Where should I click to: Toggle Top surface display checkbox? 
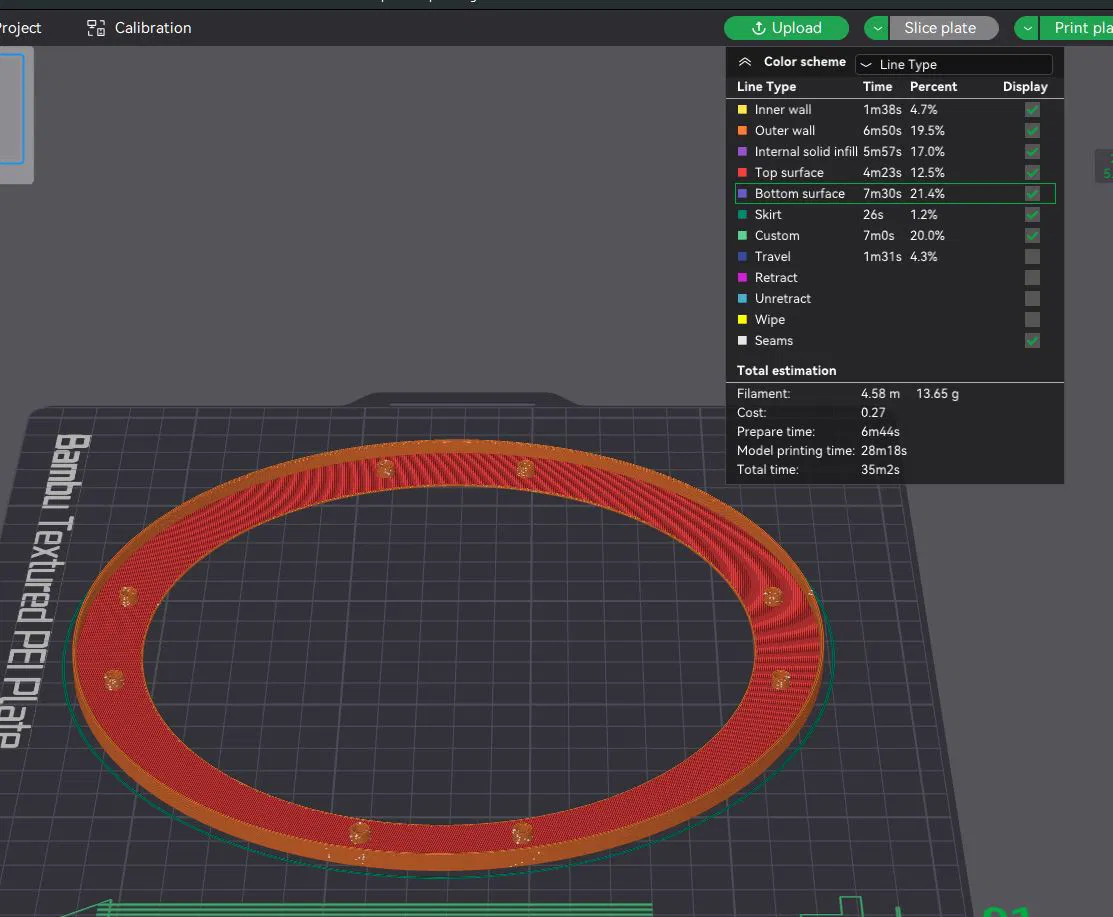click(1032, 172)
